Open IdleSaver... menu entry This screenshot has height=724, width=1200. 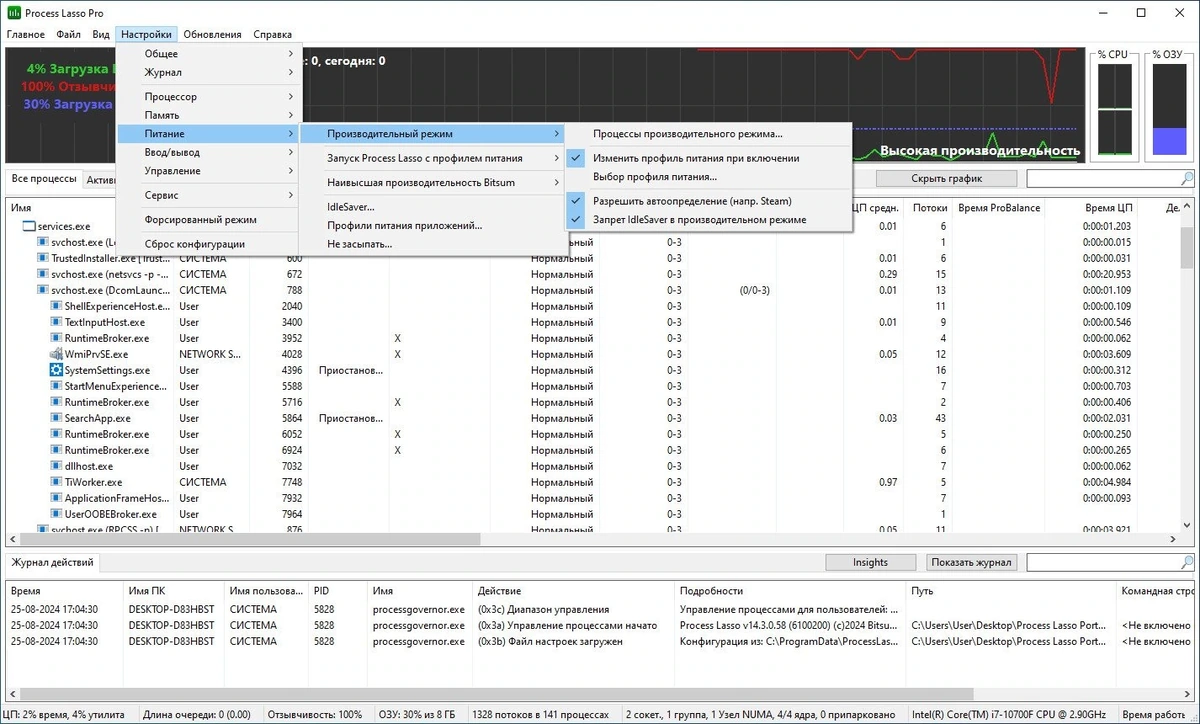pos(432,207)
